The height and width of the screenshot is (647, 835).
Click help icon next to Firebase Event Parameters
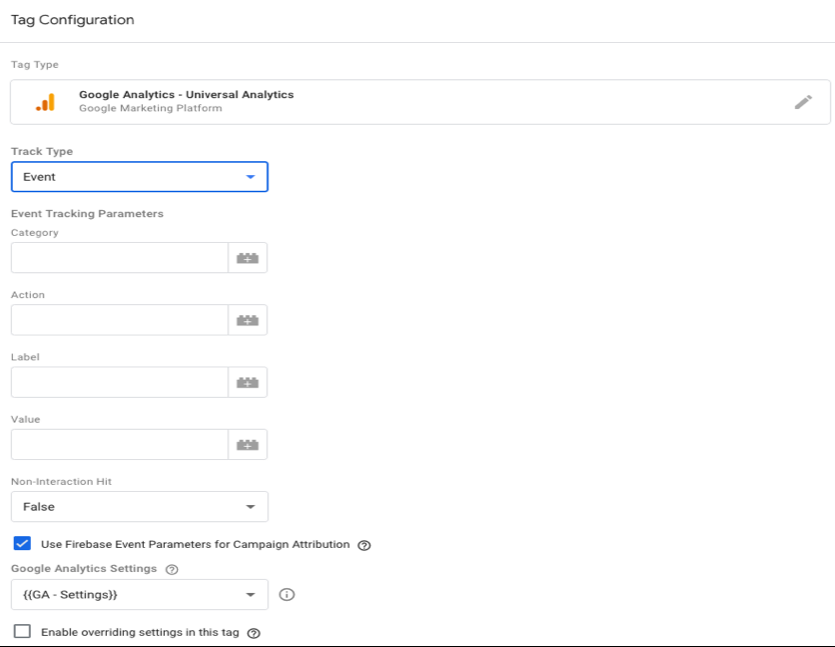pyautogui.click(x=364, y=545)
